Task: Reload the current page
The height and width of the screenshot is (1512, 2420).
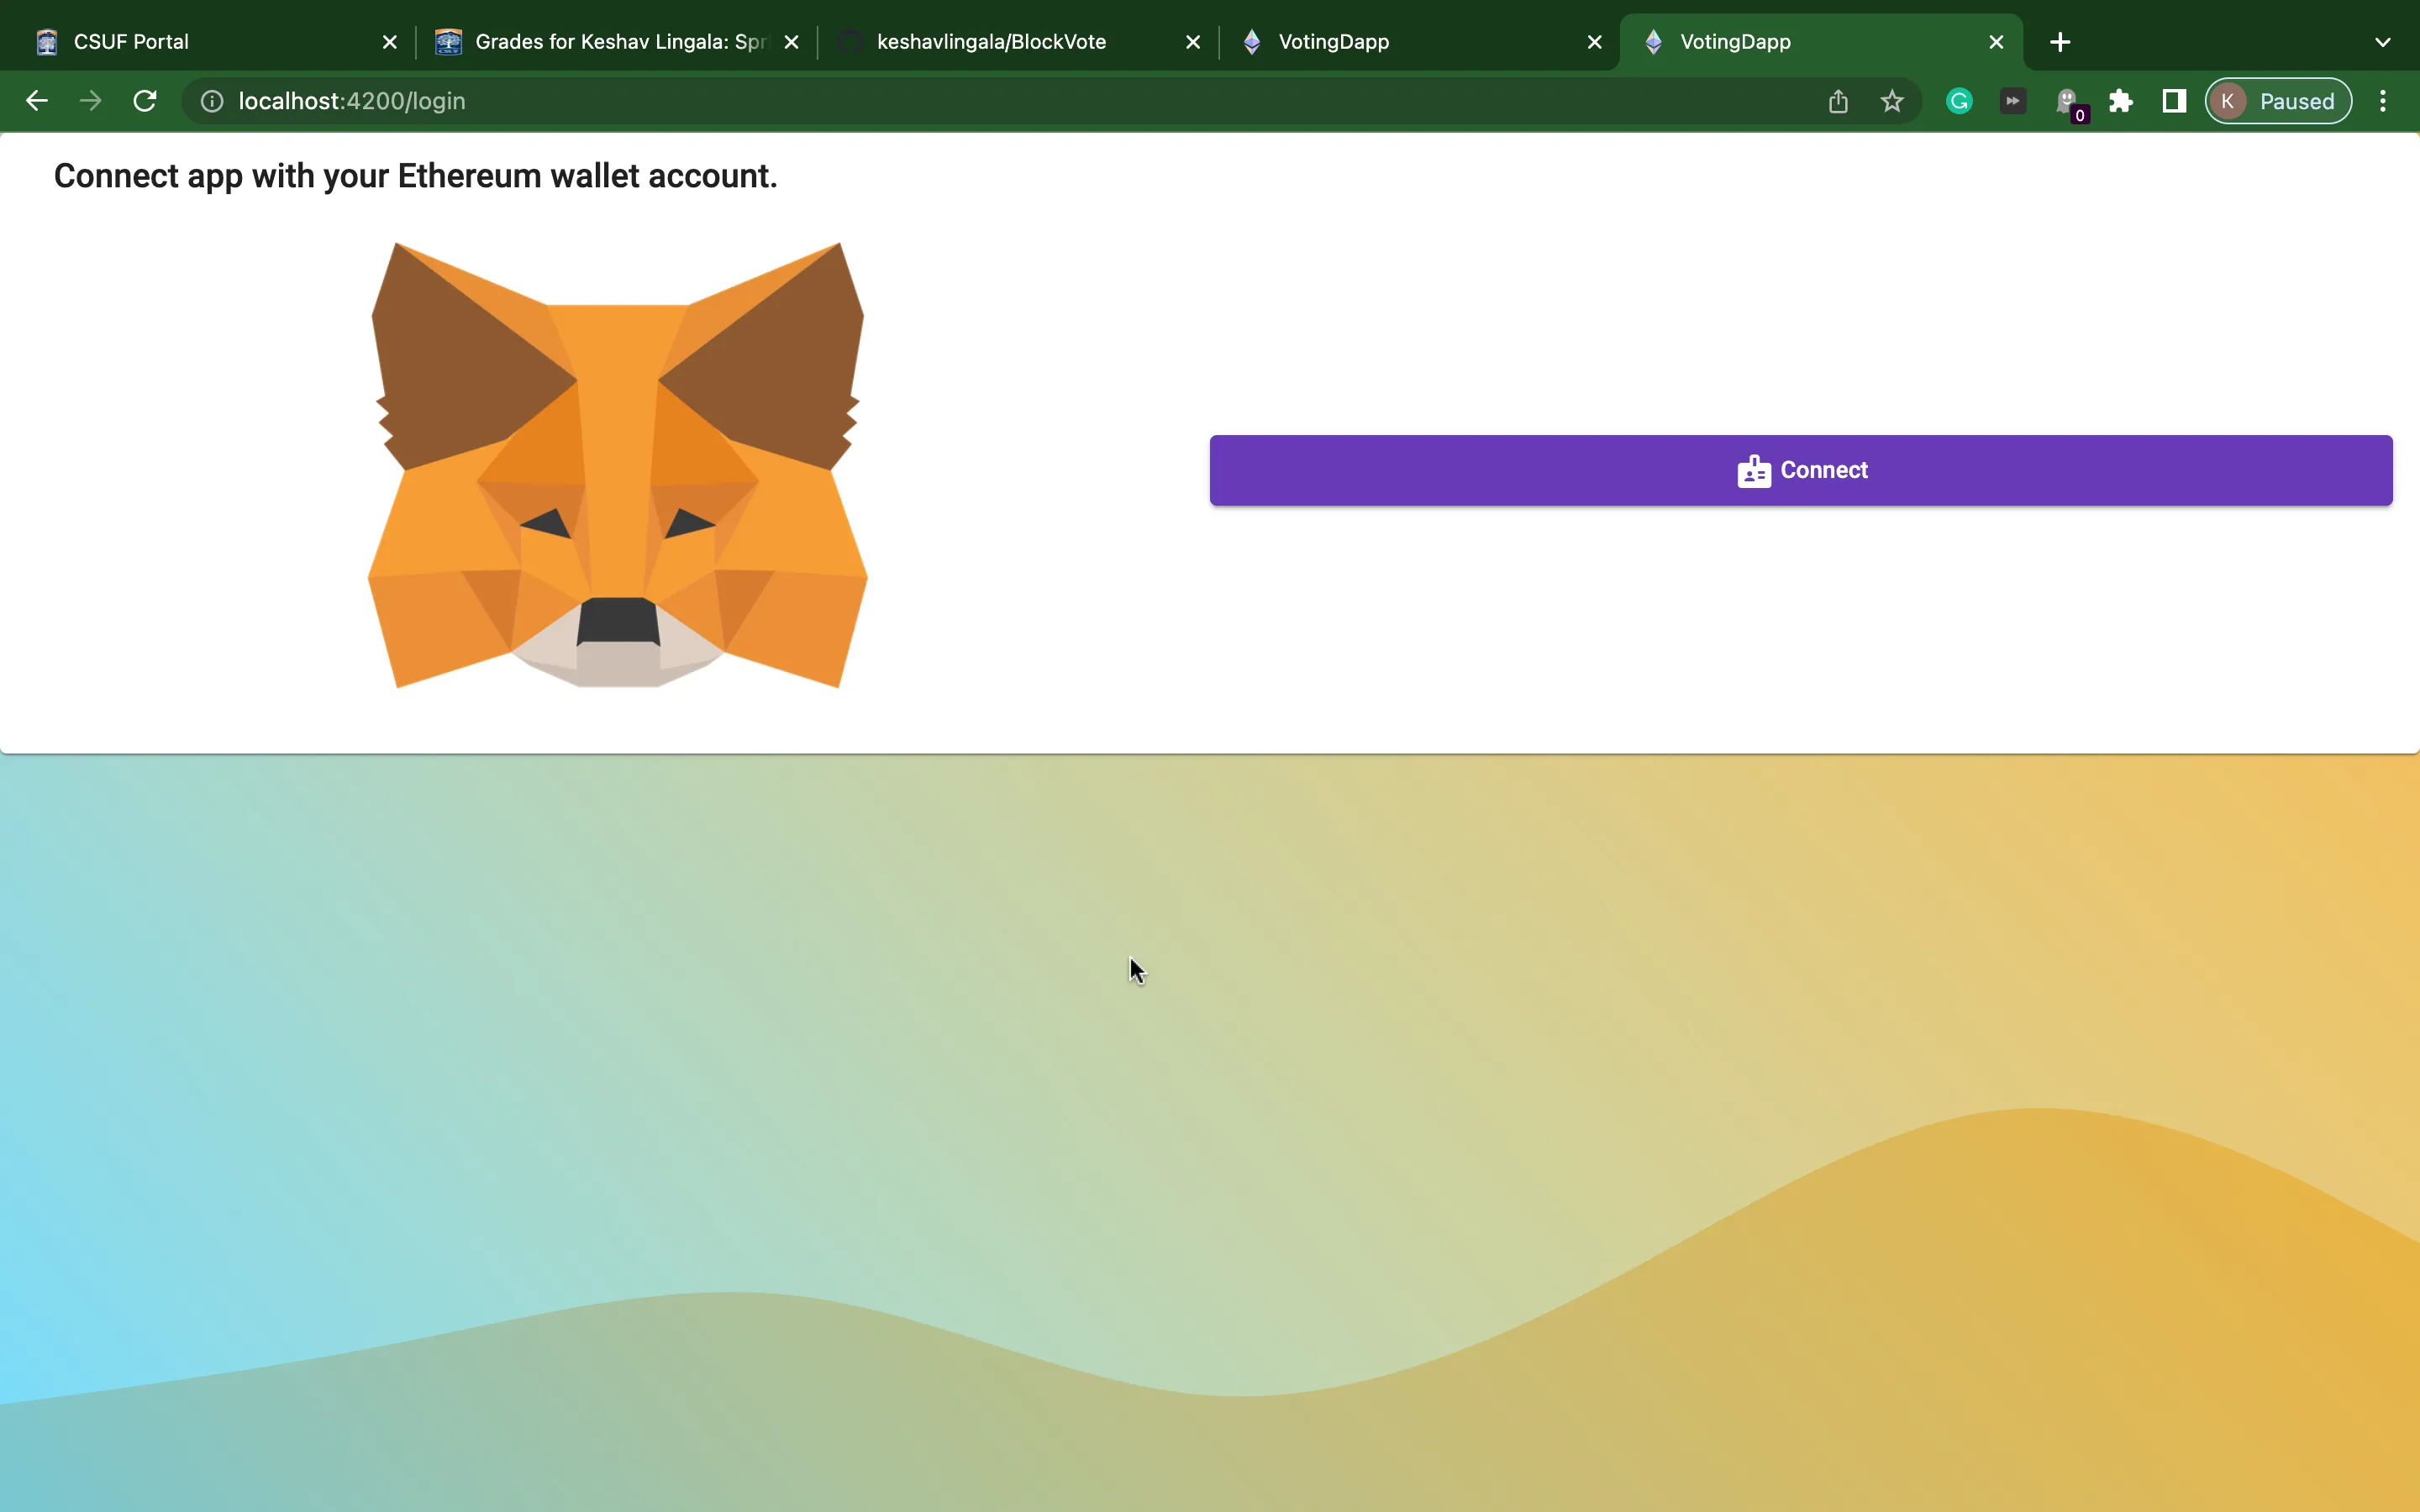Action: coord(145,101)
